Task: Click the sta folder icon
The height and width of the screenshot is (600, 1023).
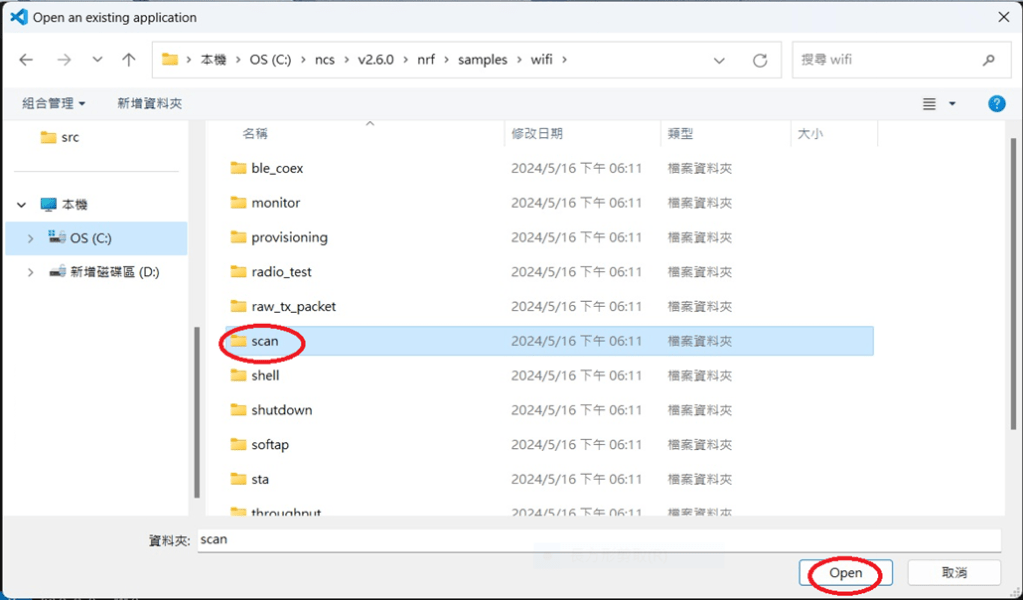Action: click(x=238, y=479)
